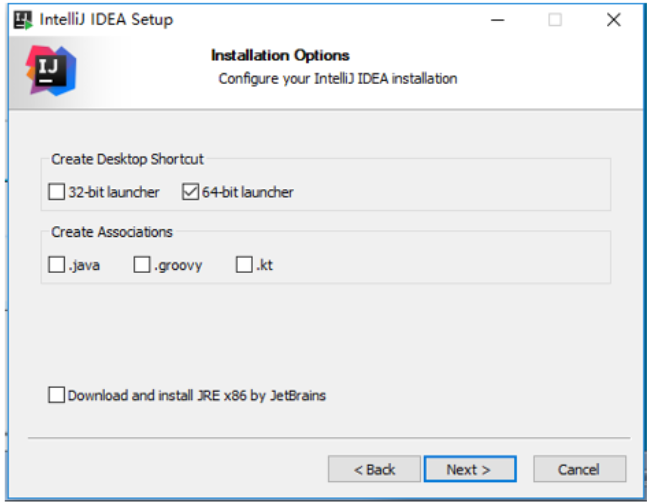This screenshot has height=502, width=647.
Task: Close the IntelliJ IDEA Setup window
Action: click(614, 20)
